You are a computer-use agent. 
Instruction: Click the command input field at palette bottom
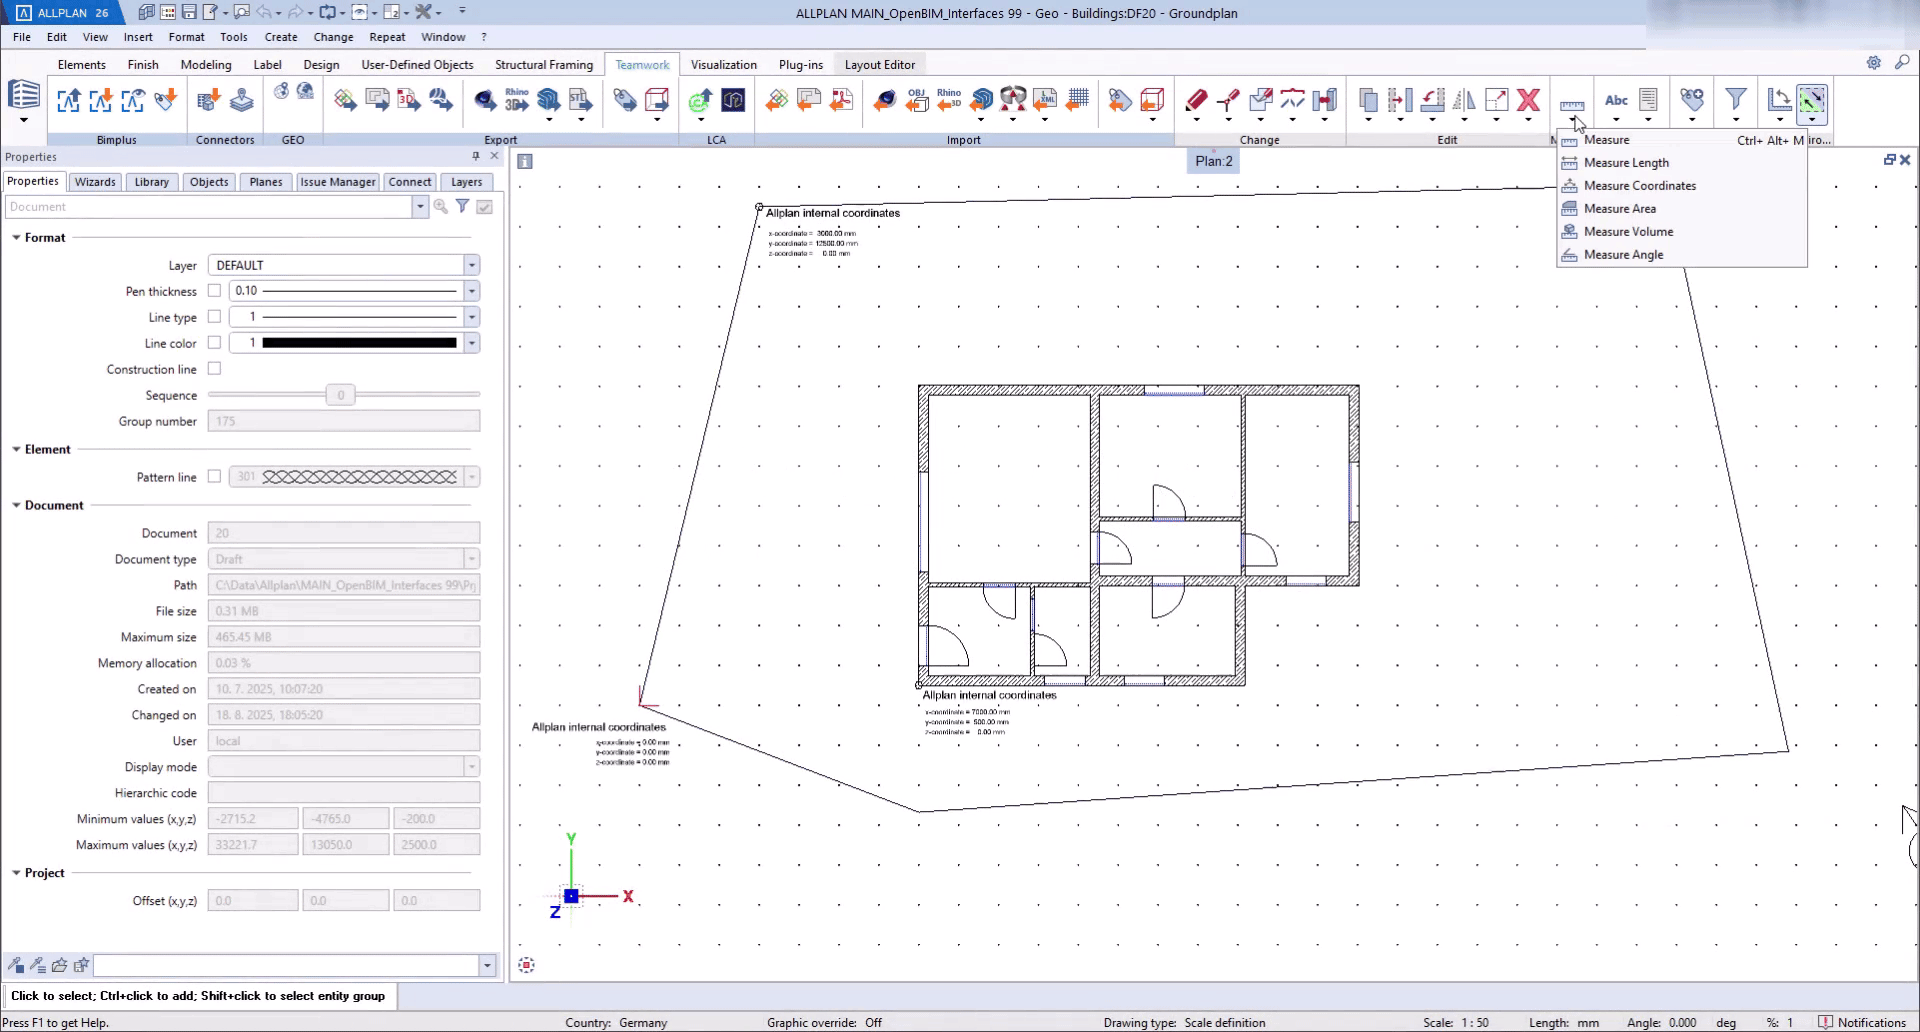click(286, 965)
